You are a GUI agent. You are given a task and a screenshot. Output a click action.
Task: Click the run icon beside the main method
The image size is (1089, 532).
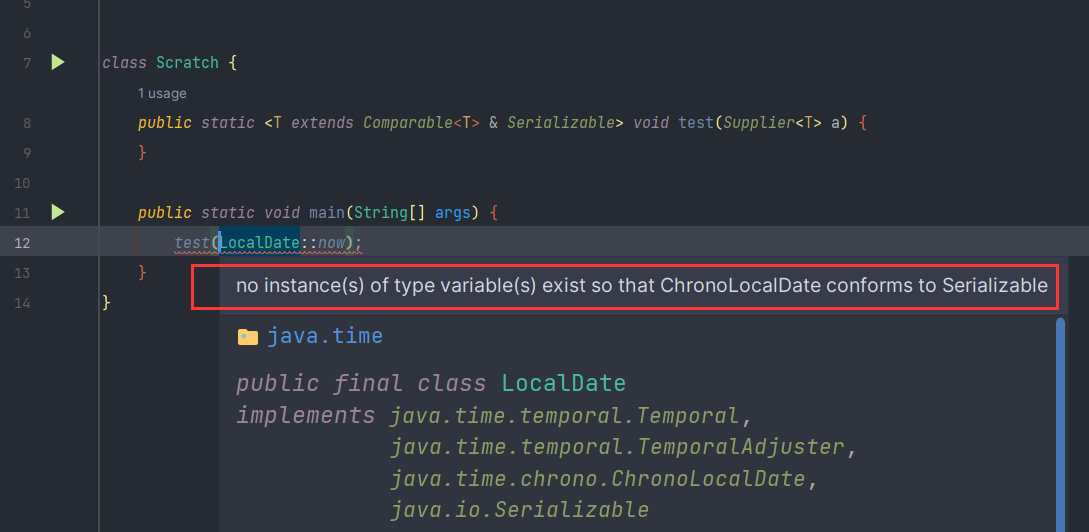(x=58, y=212)
